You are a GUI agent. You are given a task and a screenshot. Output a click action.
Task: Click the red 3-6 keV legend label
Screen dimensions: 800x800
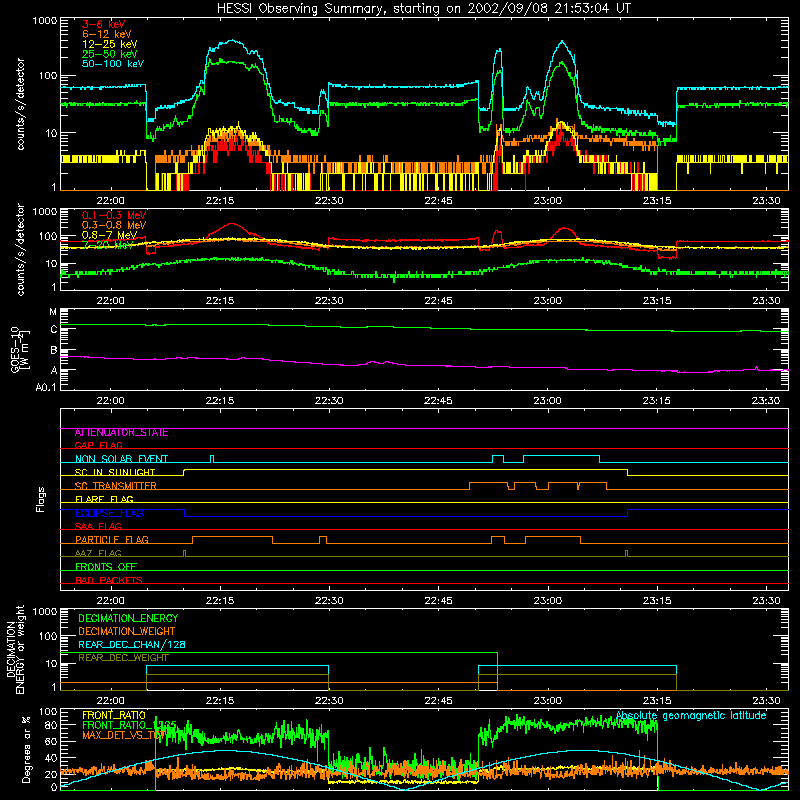[x=104, y=24]
